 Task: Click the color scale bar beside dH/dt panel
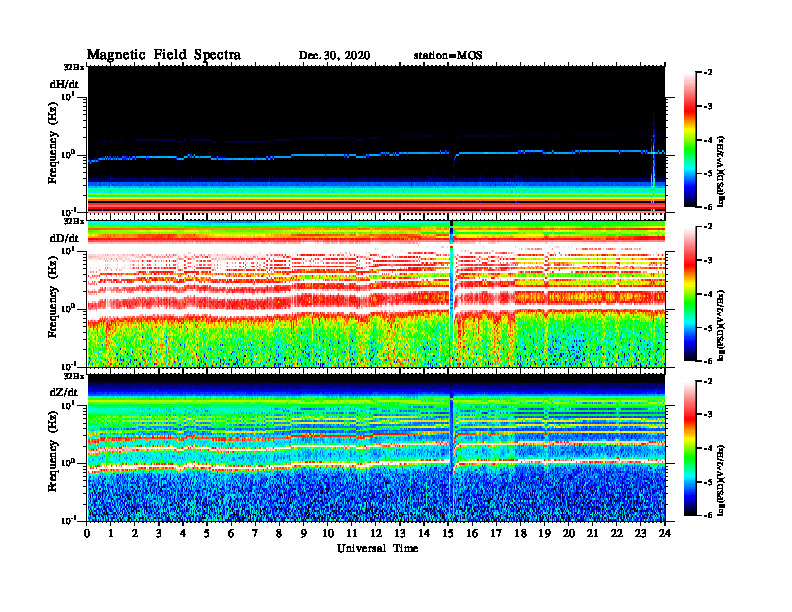click(x=690, y=140)
